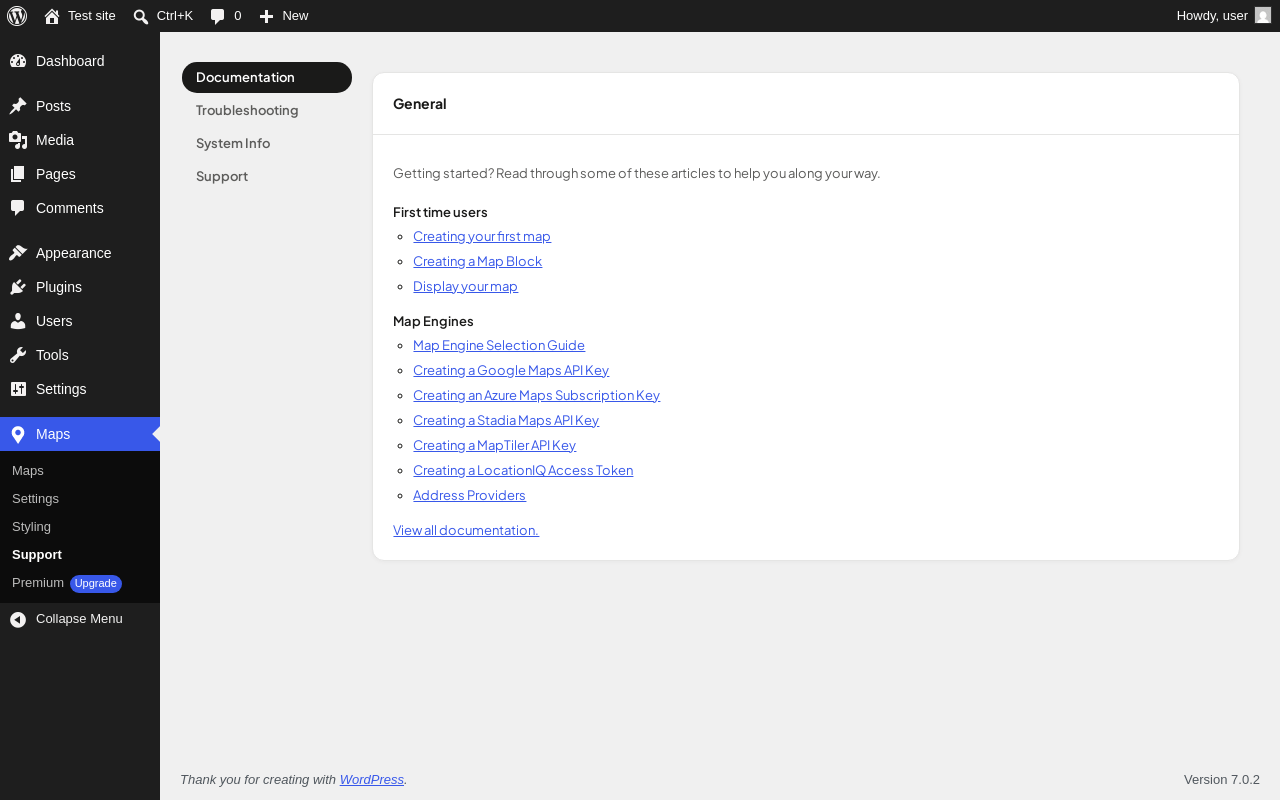
Task: Open Creating a LocationIQ Access Token link
Action: (x=523, y=470)
